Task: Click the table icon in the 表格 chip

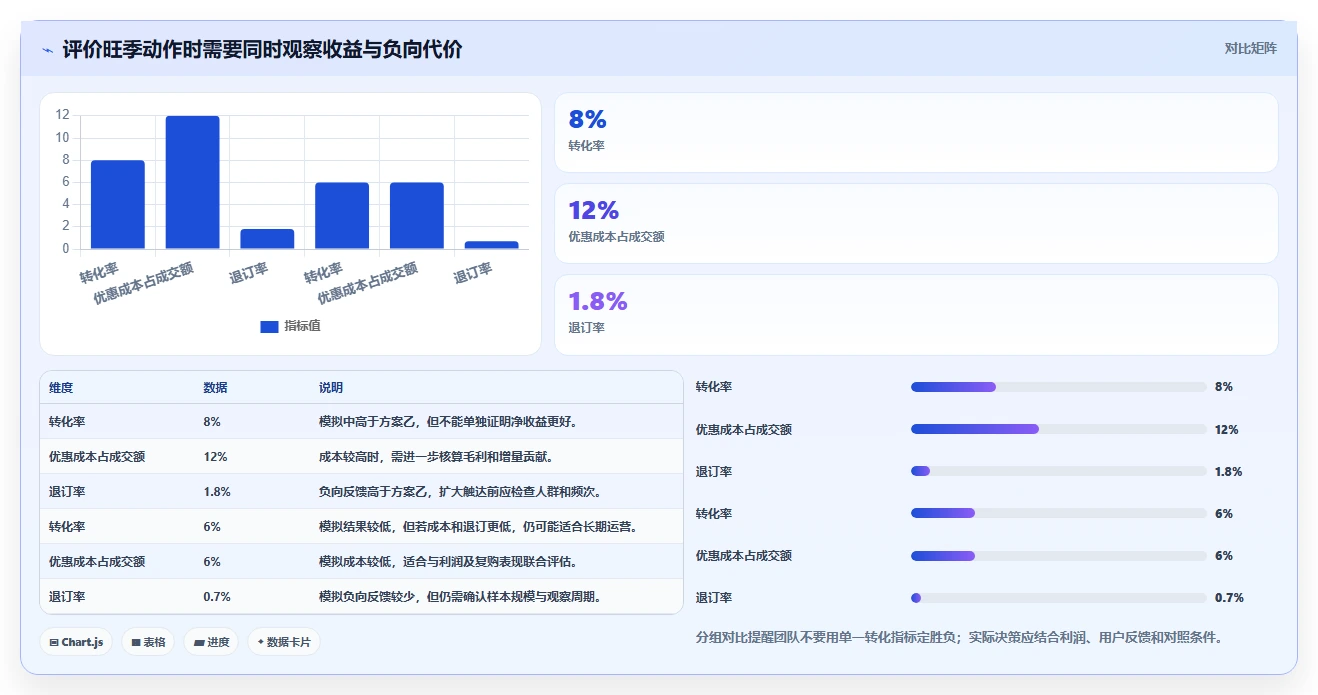Action: coord(136,642)
